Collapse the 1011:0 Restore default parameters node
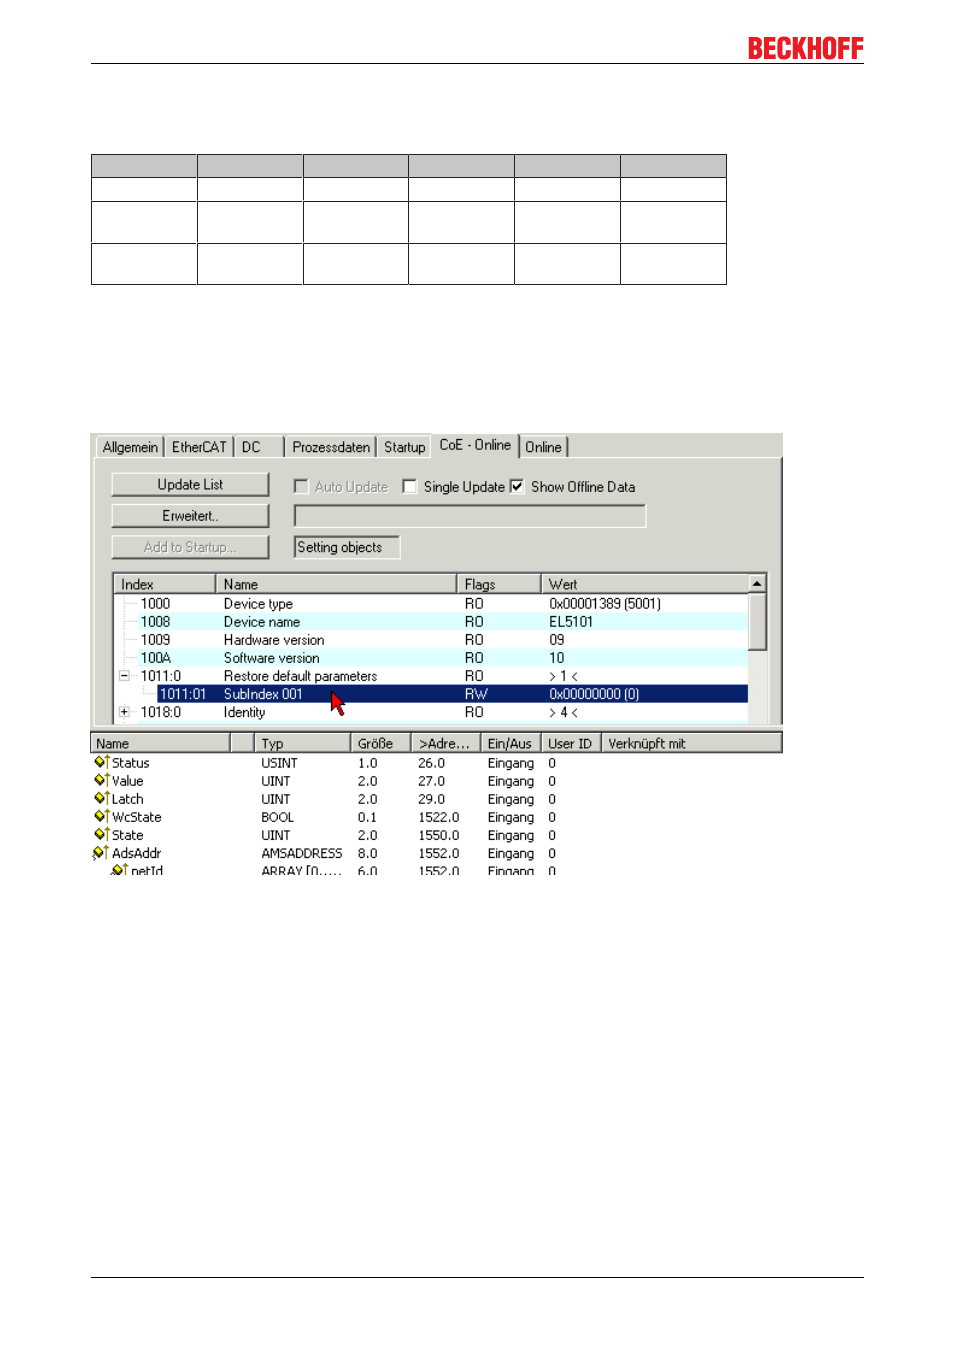 click(124, 676)
